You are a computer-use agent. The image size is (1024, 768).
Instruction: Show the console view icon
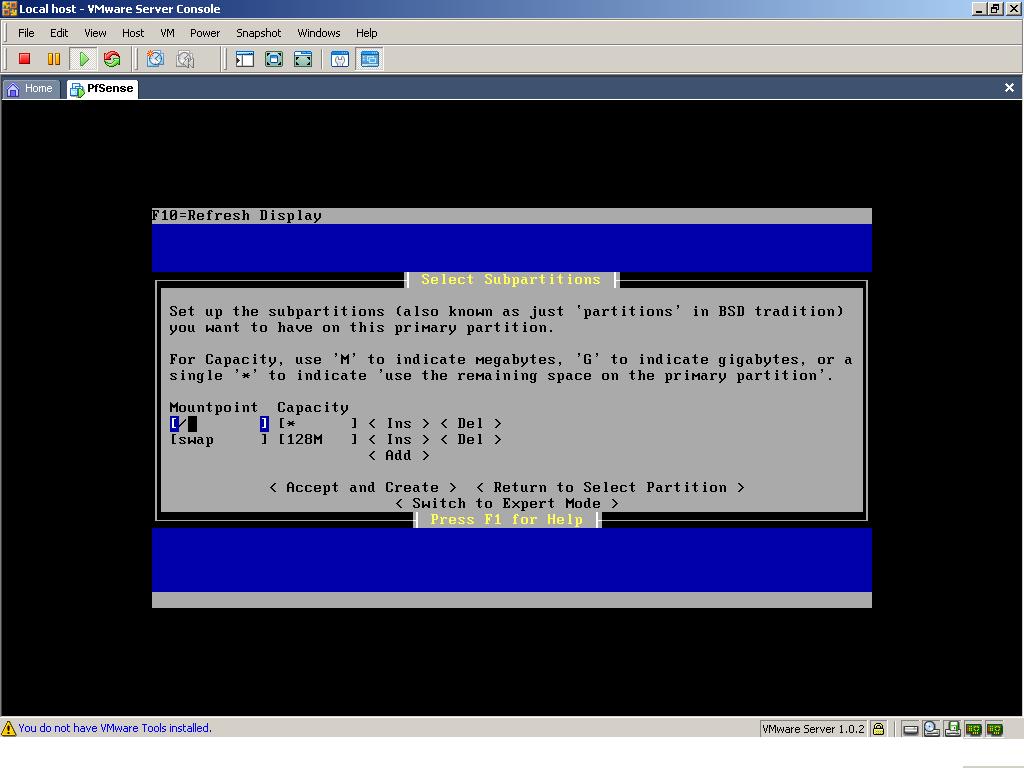(370, 59)
